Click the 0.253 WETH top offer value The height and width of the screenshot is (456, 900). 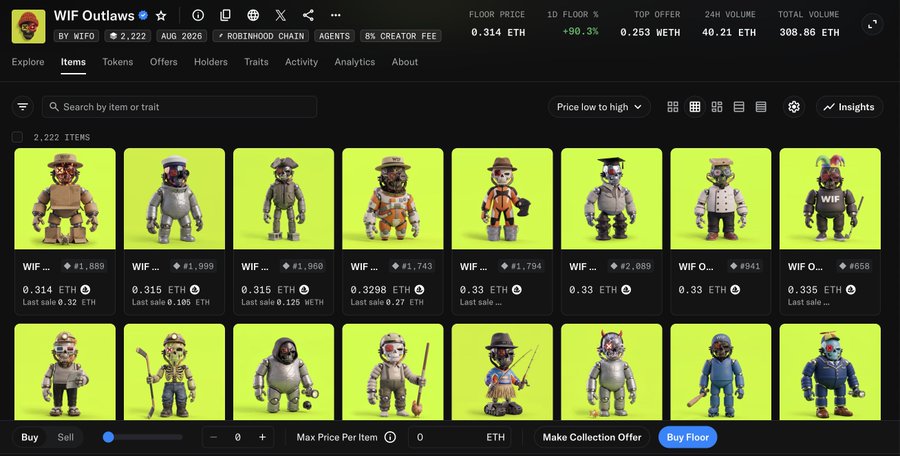[x=650, y=32]
